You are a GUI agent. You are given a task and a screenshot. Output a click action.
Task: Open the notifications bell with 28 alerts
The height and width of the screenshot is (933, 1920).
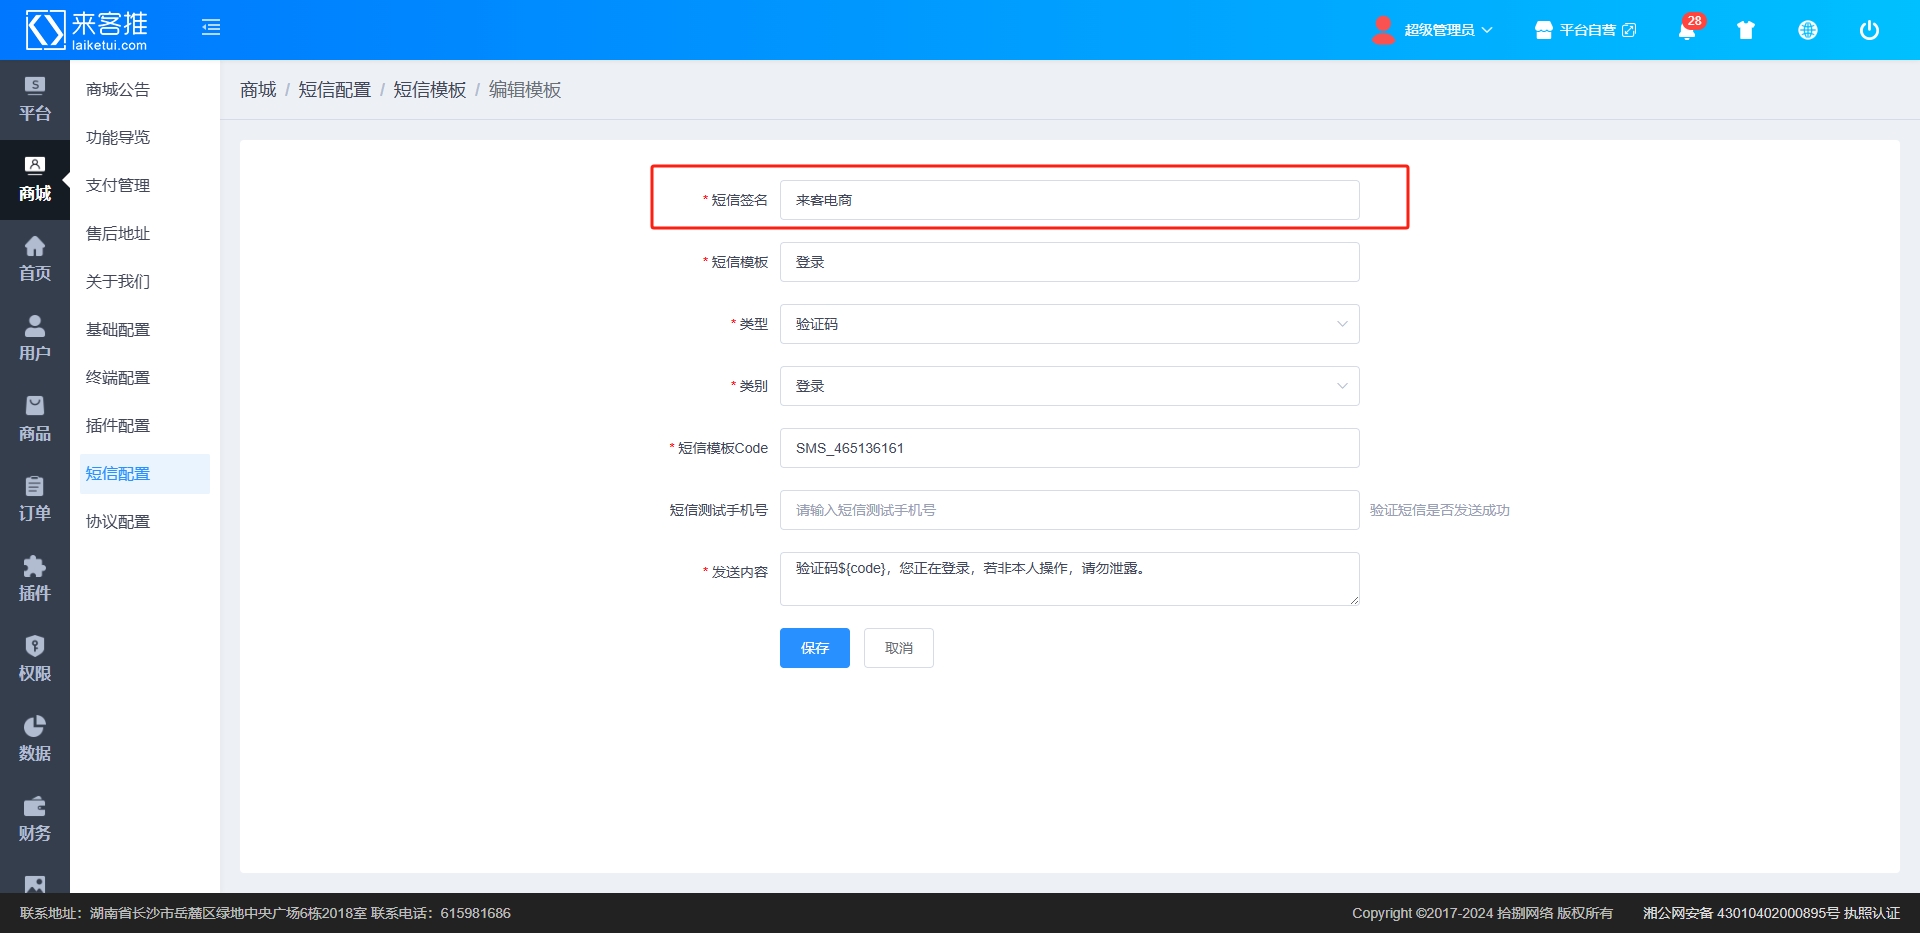tap(1687, 30)
